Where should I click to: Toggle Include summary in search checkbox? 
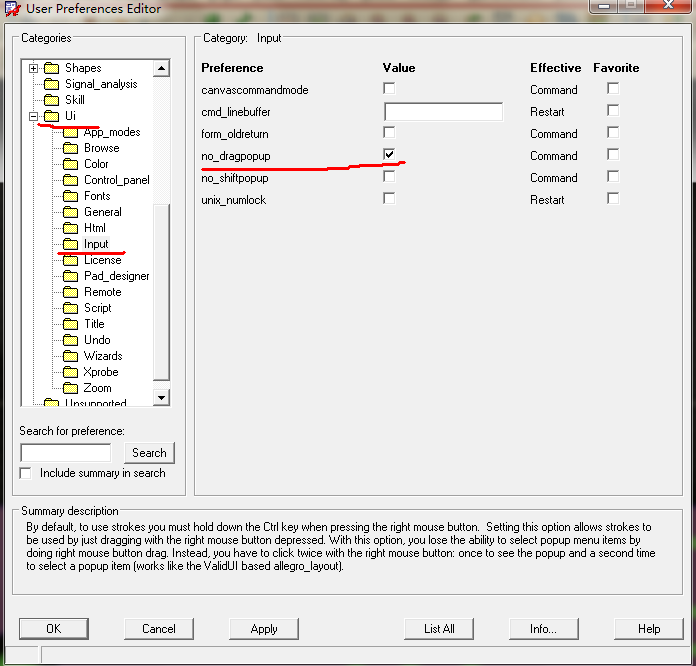26,473
